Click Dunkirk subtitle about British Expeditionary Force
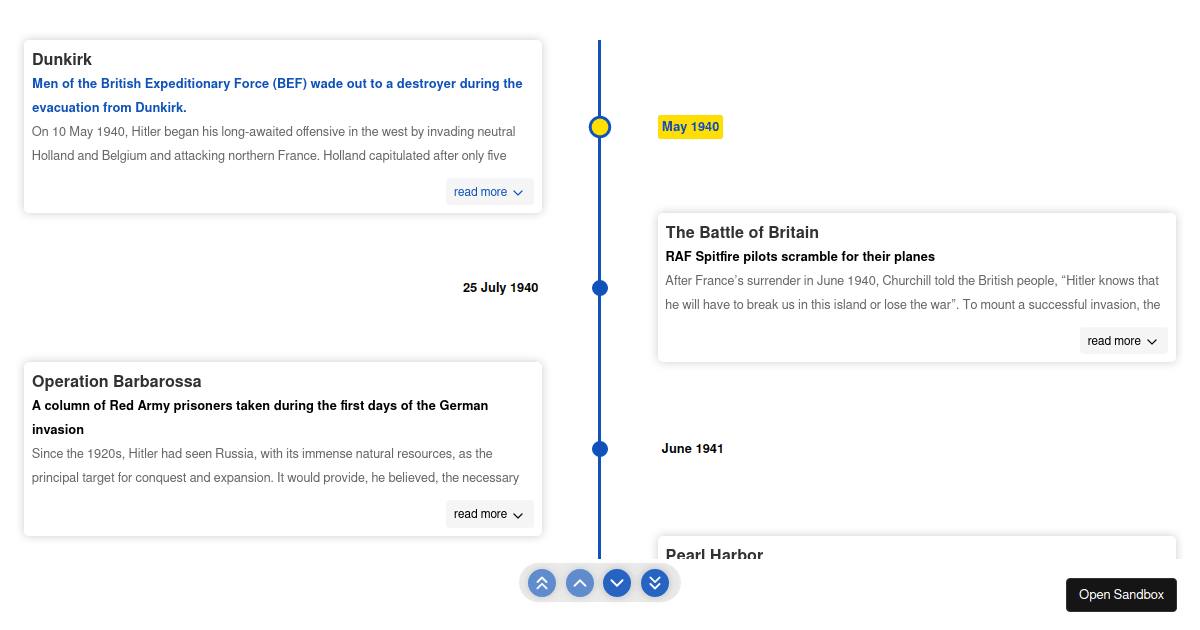 [277, 95]
